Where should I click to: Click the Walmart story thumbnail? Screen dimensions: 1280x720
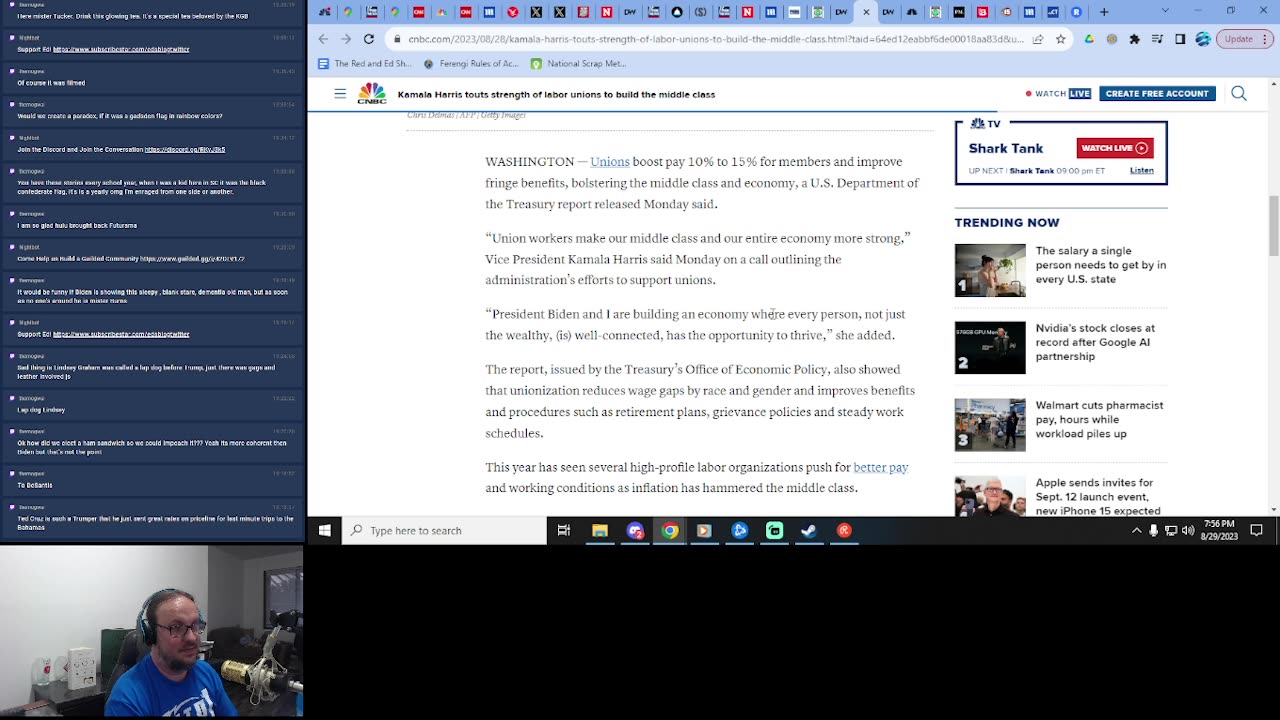click(990, 424)
